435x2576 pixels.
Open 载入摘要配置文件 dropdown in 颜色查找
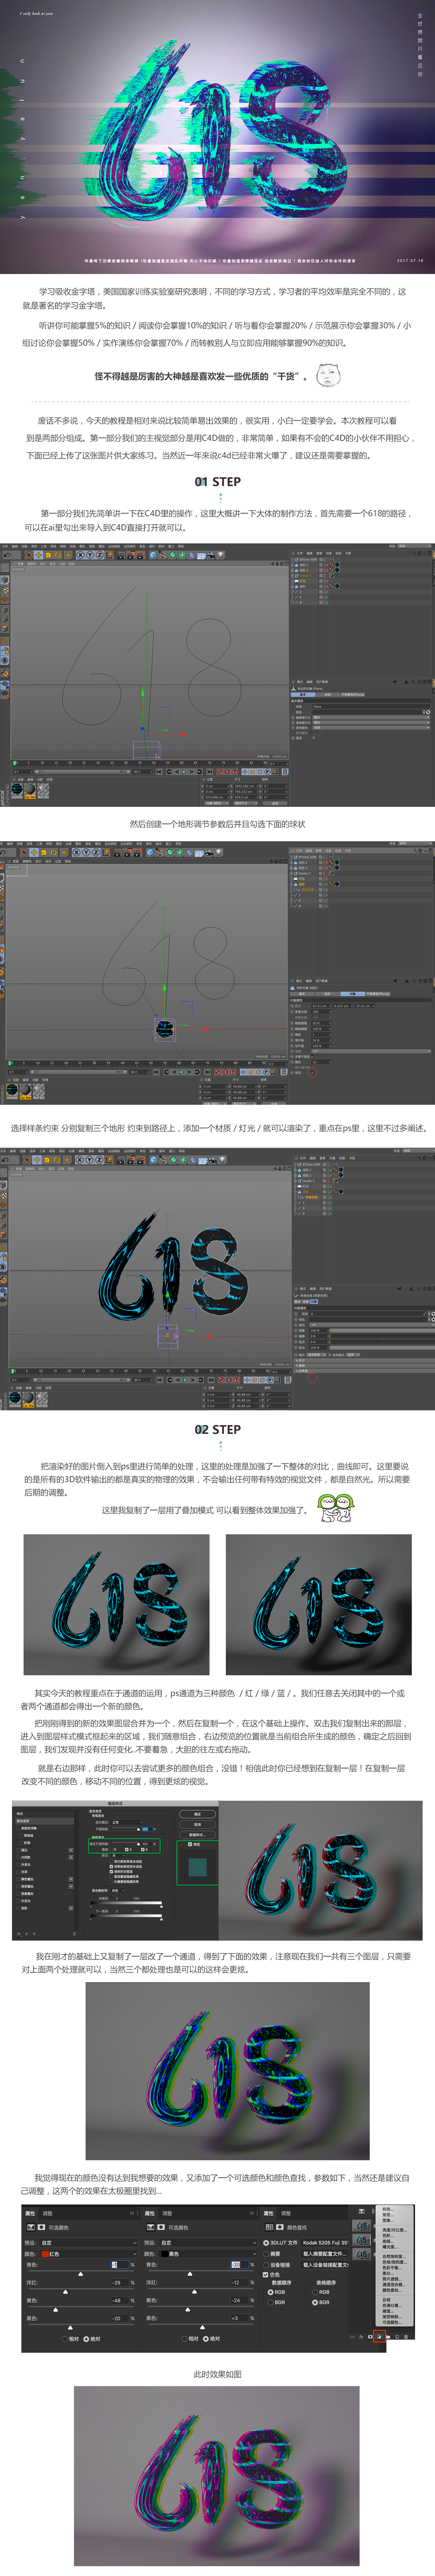(324, 2254)
